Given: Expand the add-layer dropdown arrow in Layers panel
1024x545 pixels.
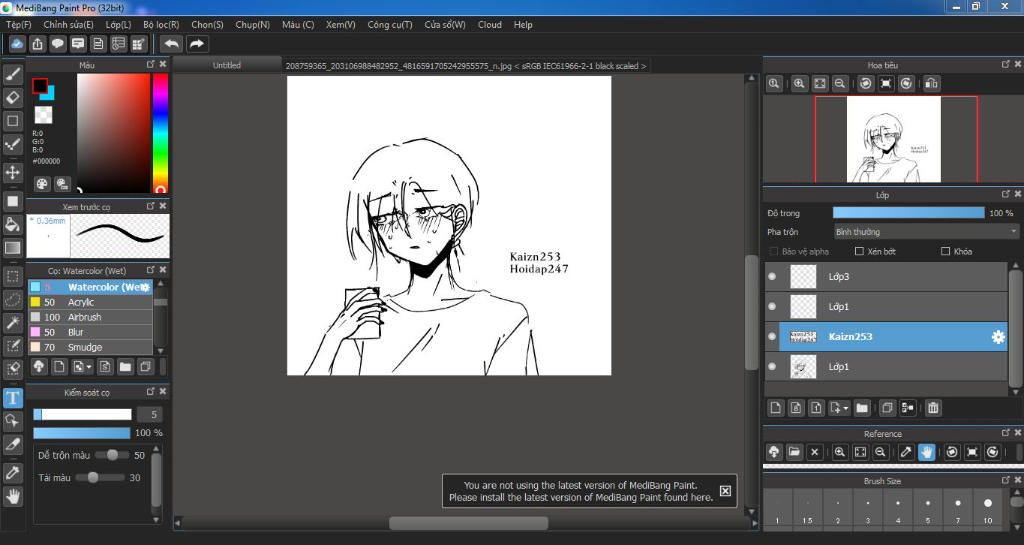Looking at the screenshot, I should coord(846,408).
